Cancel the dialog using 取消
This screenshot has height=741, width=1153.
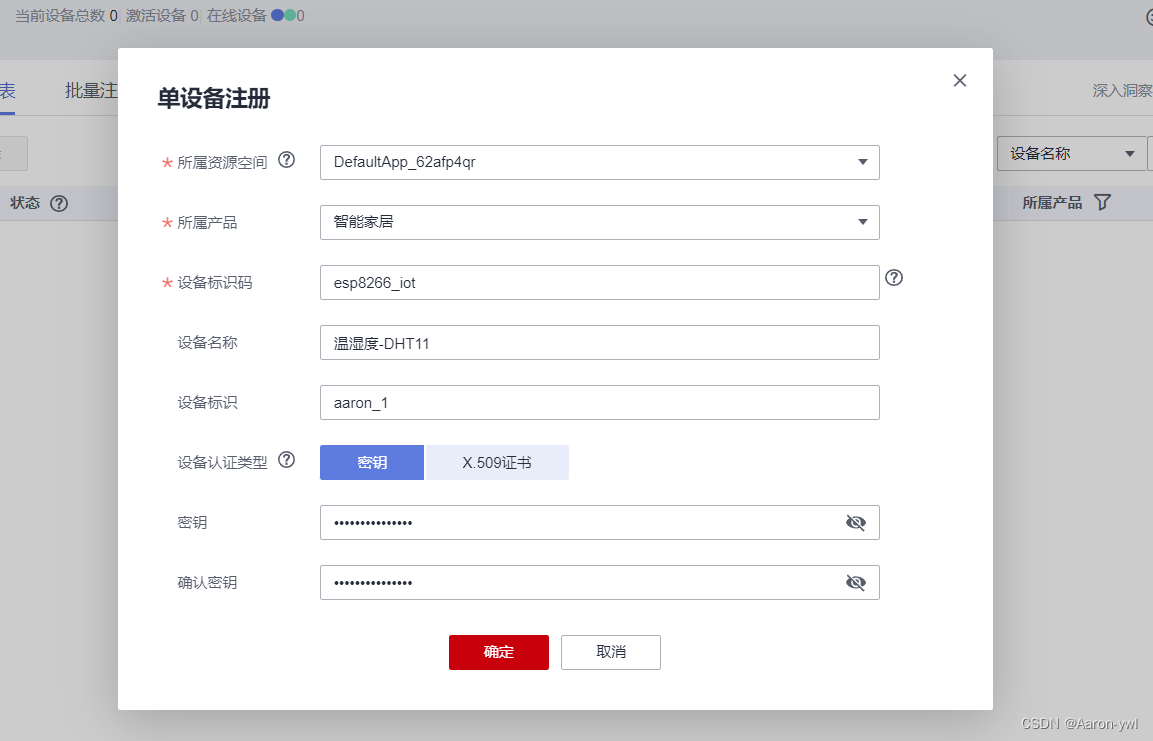610,652
